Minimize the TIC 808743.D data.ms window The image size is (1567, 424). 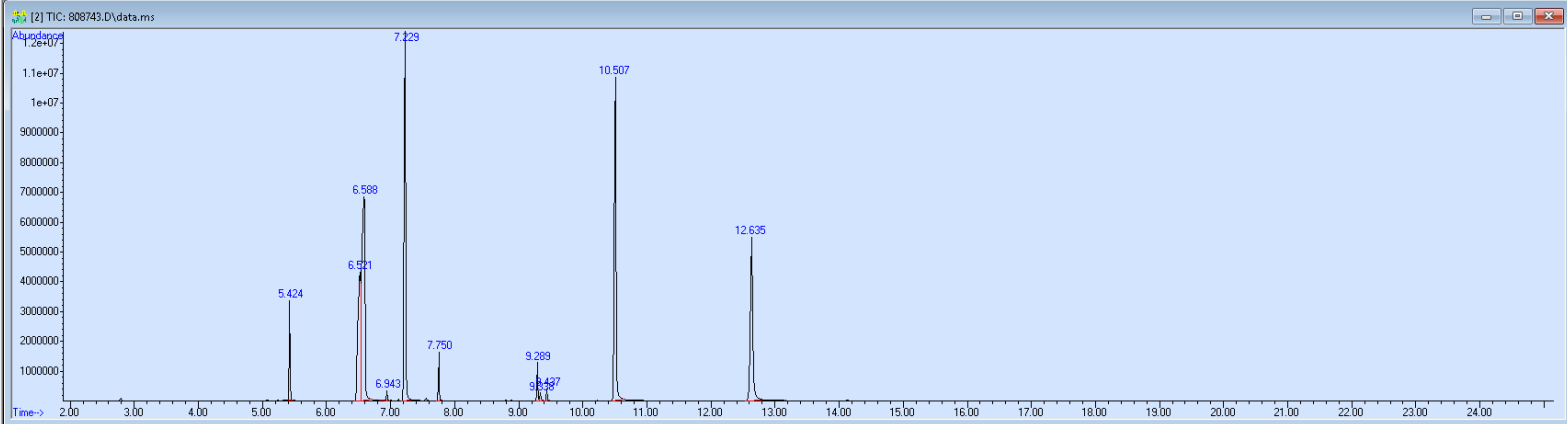[1488, 16]
